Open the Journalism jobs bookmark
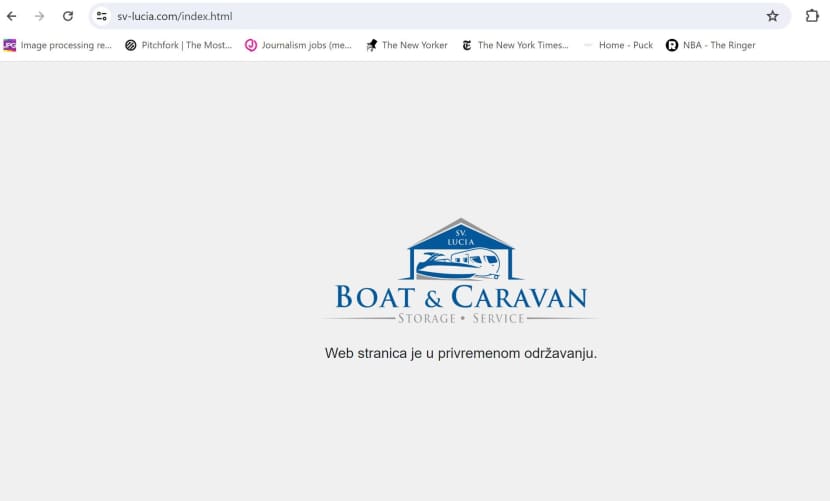The width and height of the screenshot is (830, 501). point(298,45)
